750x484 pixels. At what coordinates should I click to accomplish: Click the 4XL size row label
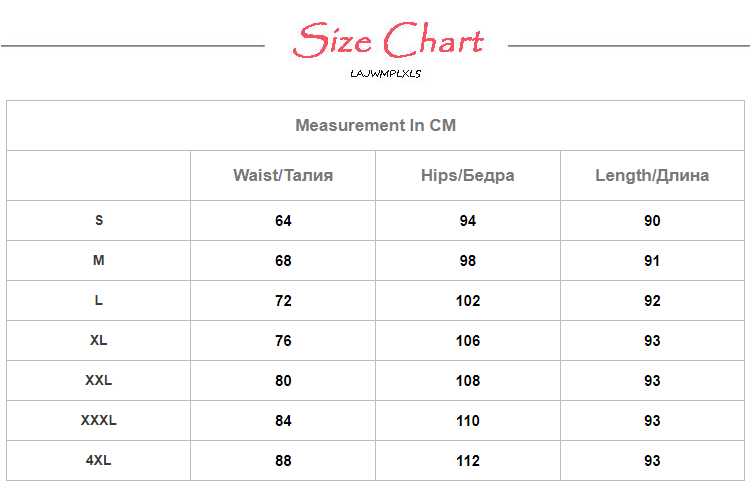(x=99, y=460)
